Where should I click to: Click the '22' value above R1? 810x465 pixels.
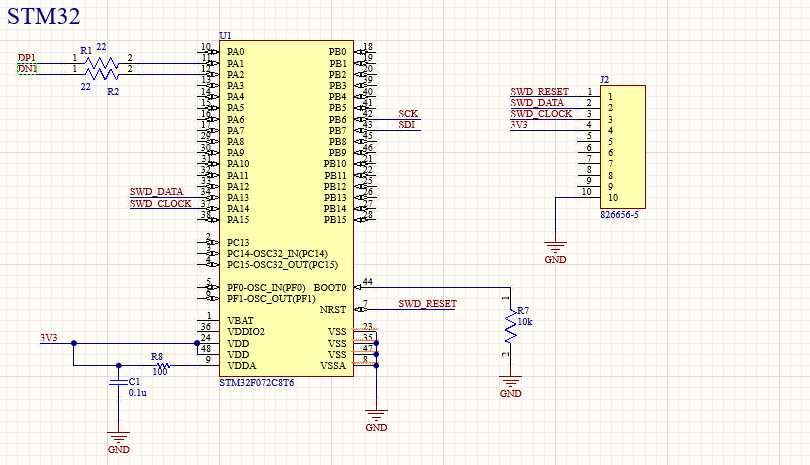point(101,47)
